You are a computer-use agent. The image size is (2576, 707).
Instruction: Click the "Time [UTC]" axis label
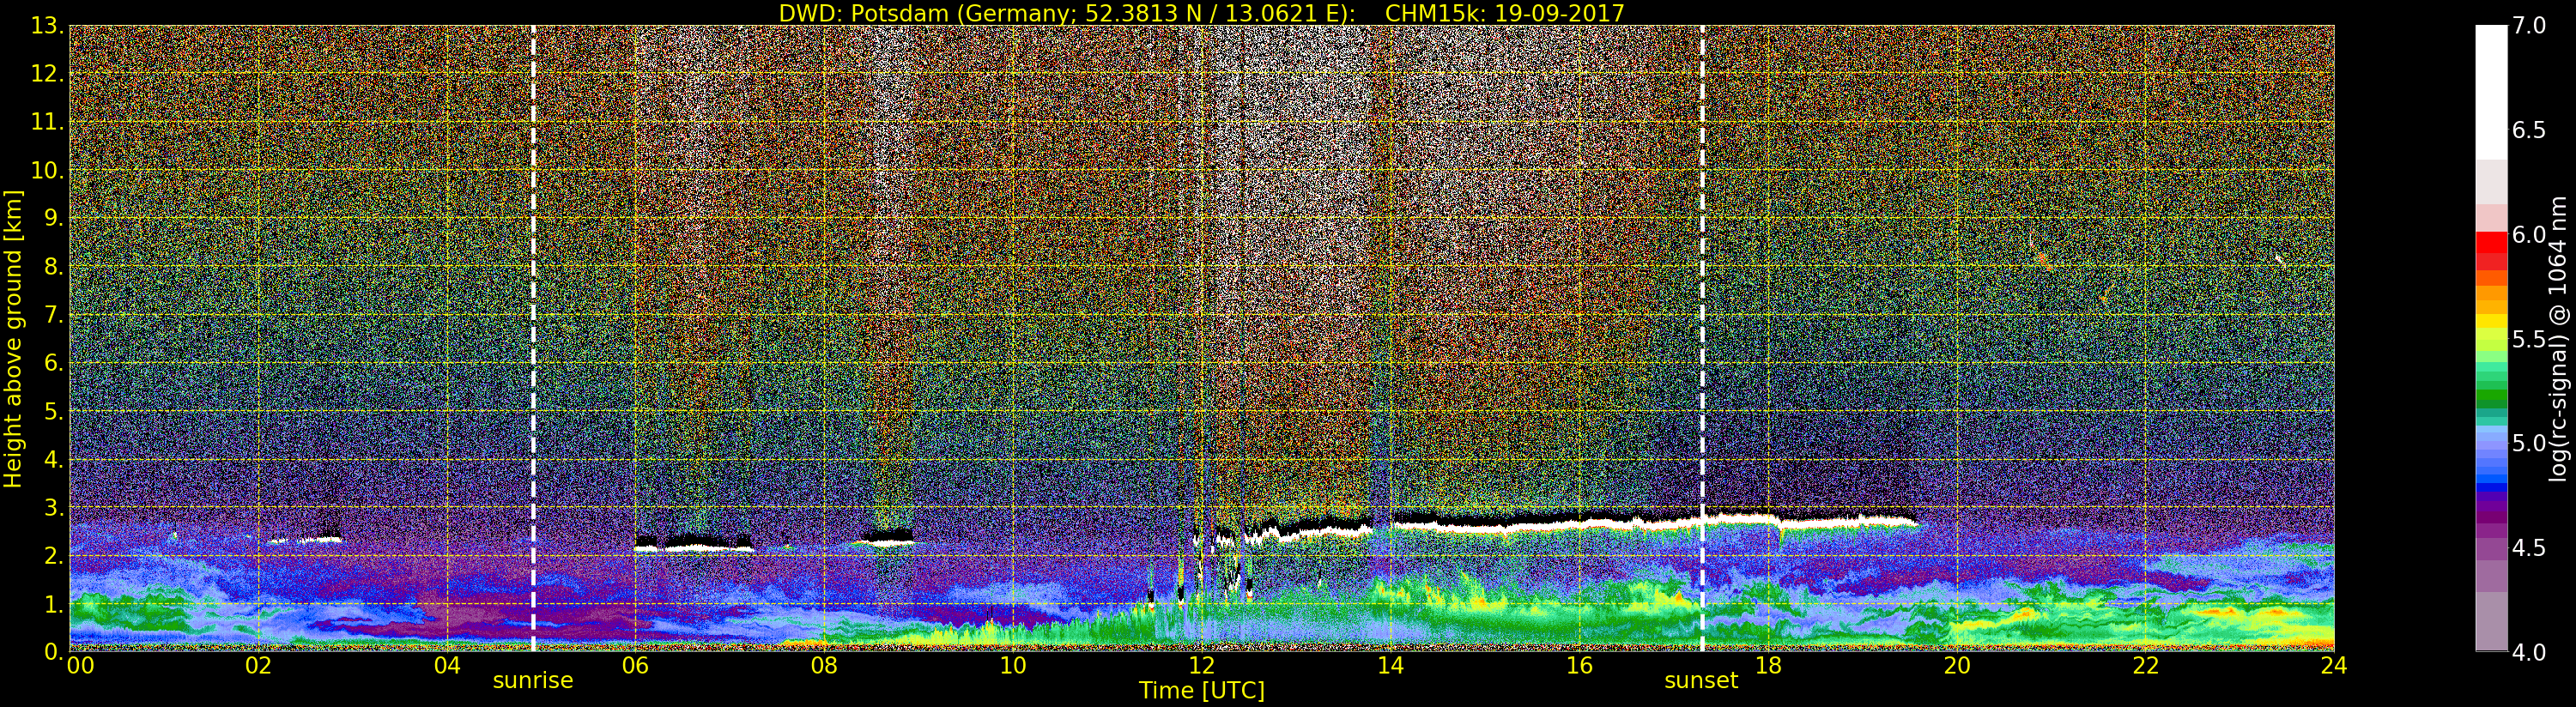coord(1202,690)
